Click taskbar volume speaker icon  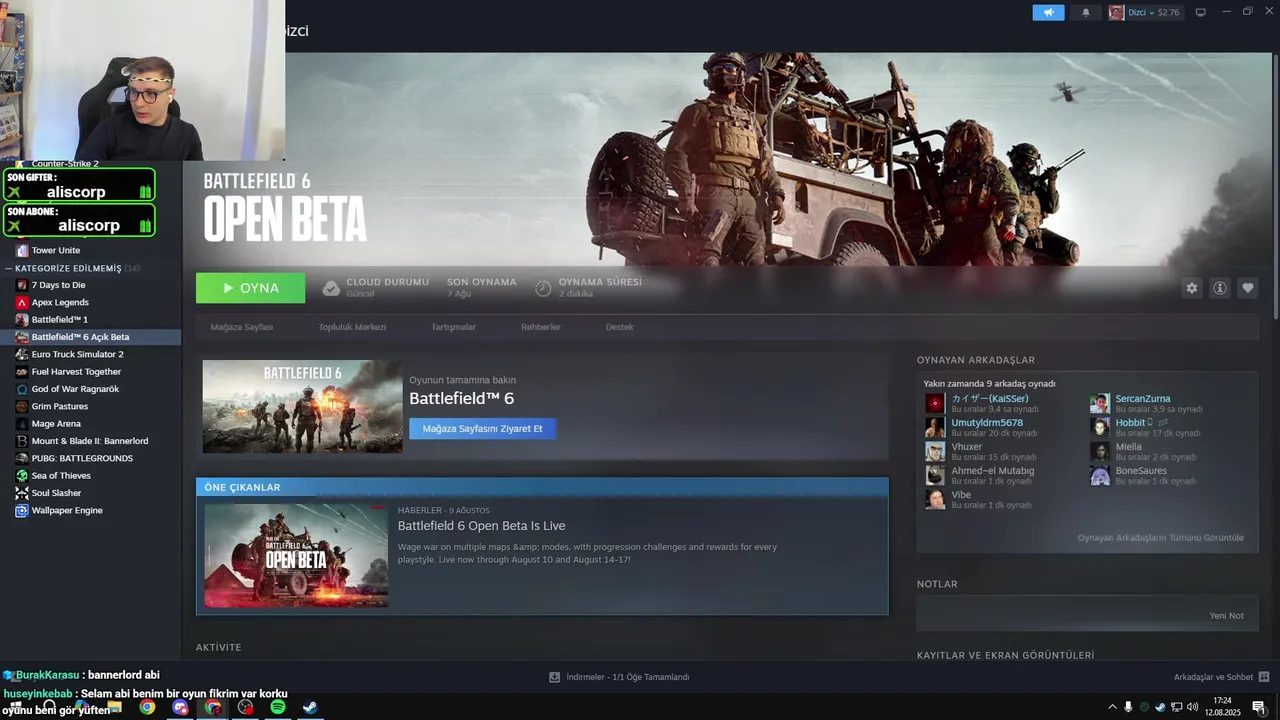[x=1192, y=707]
